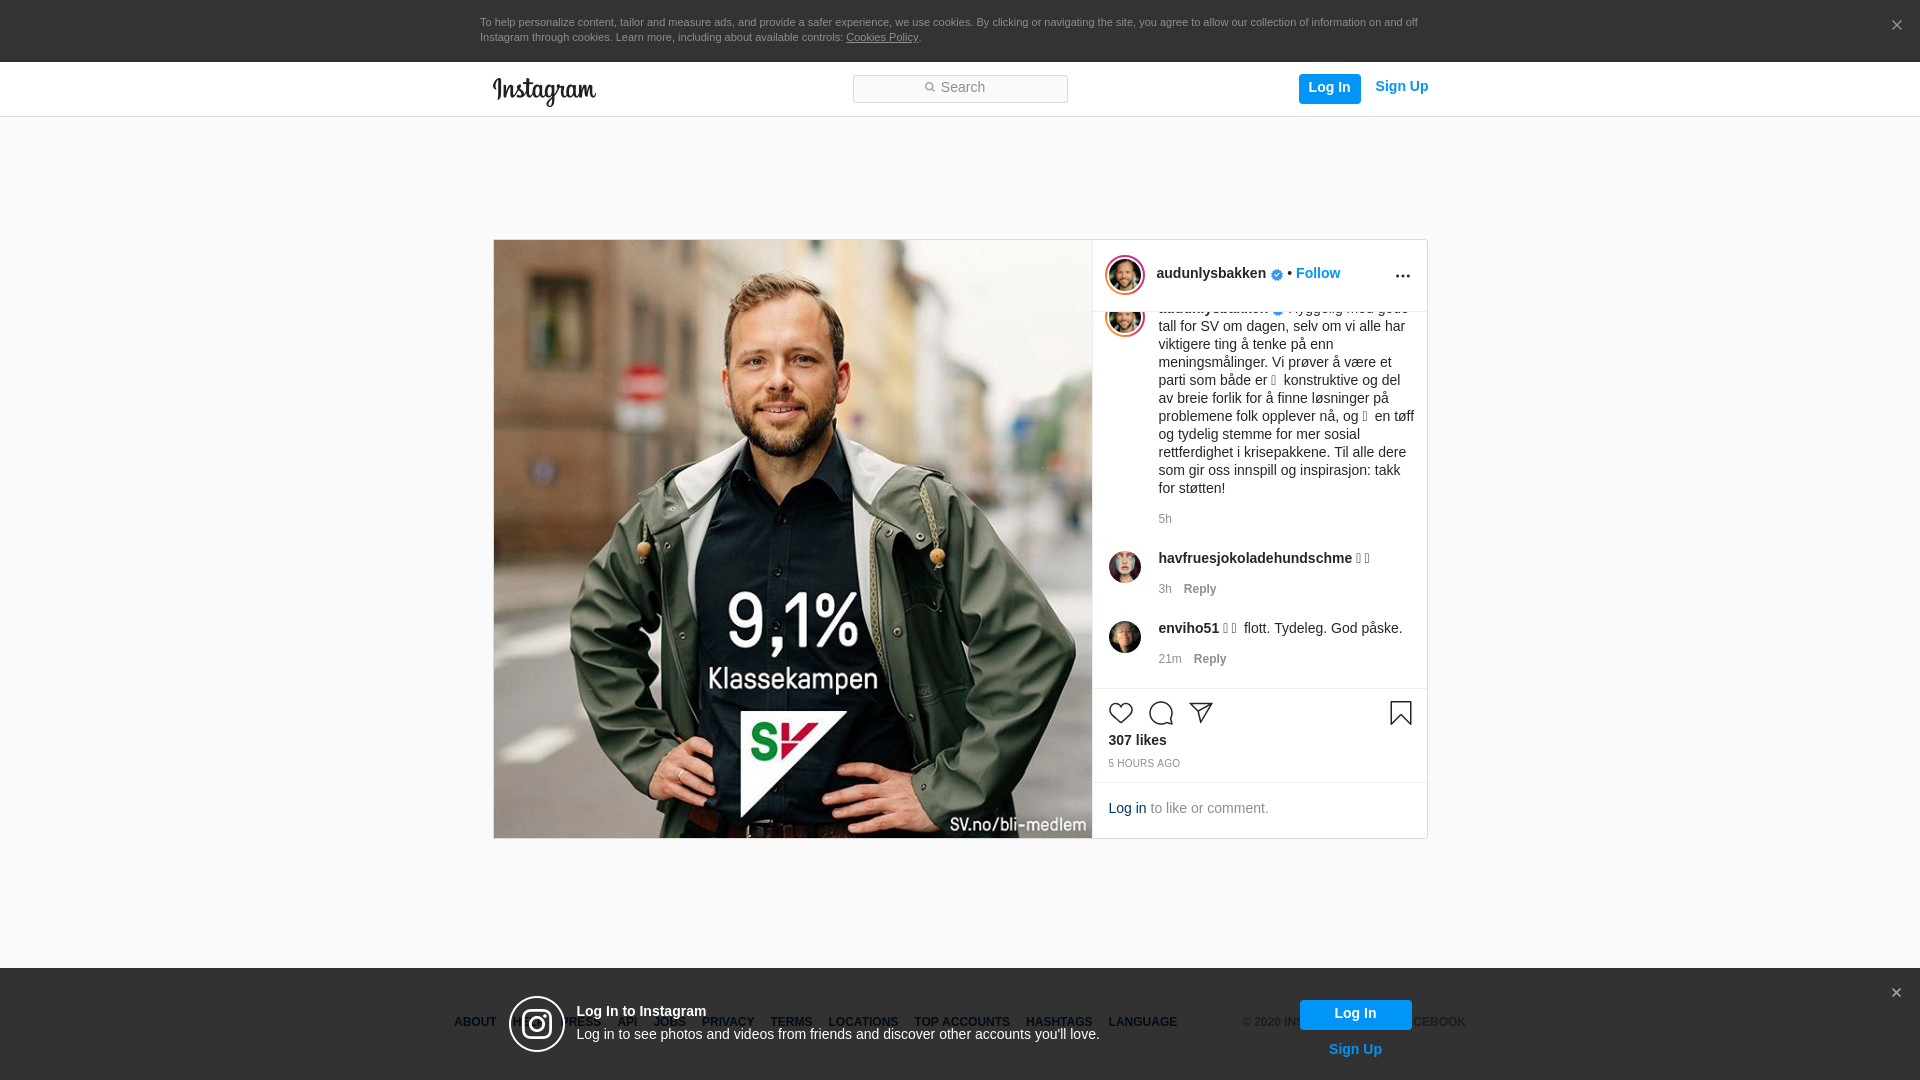Open HASHTAGS footer link
This screenshot has height=1080, width=1920.
(1059, 1022)
